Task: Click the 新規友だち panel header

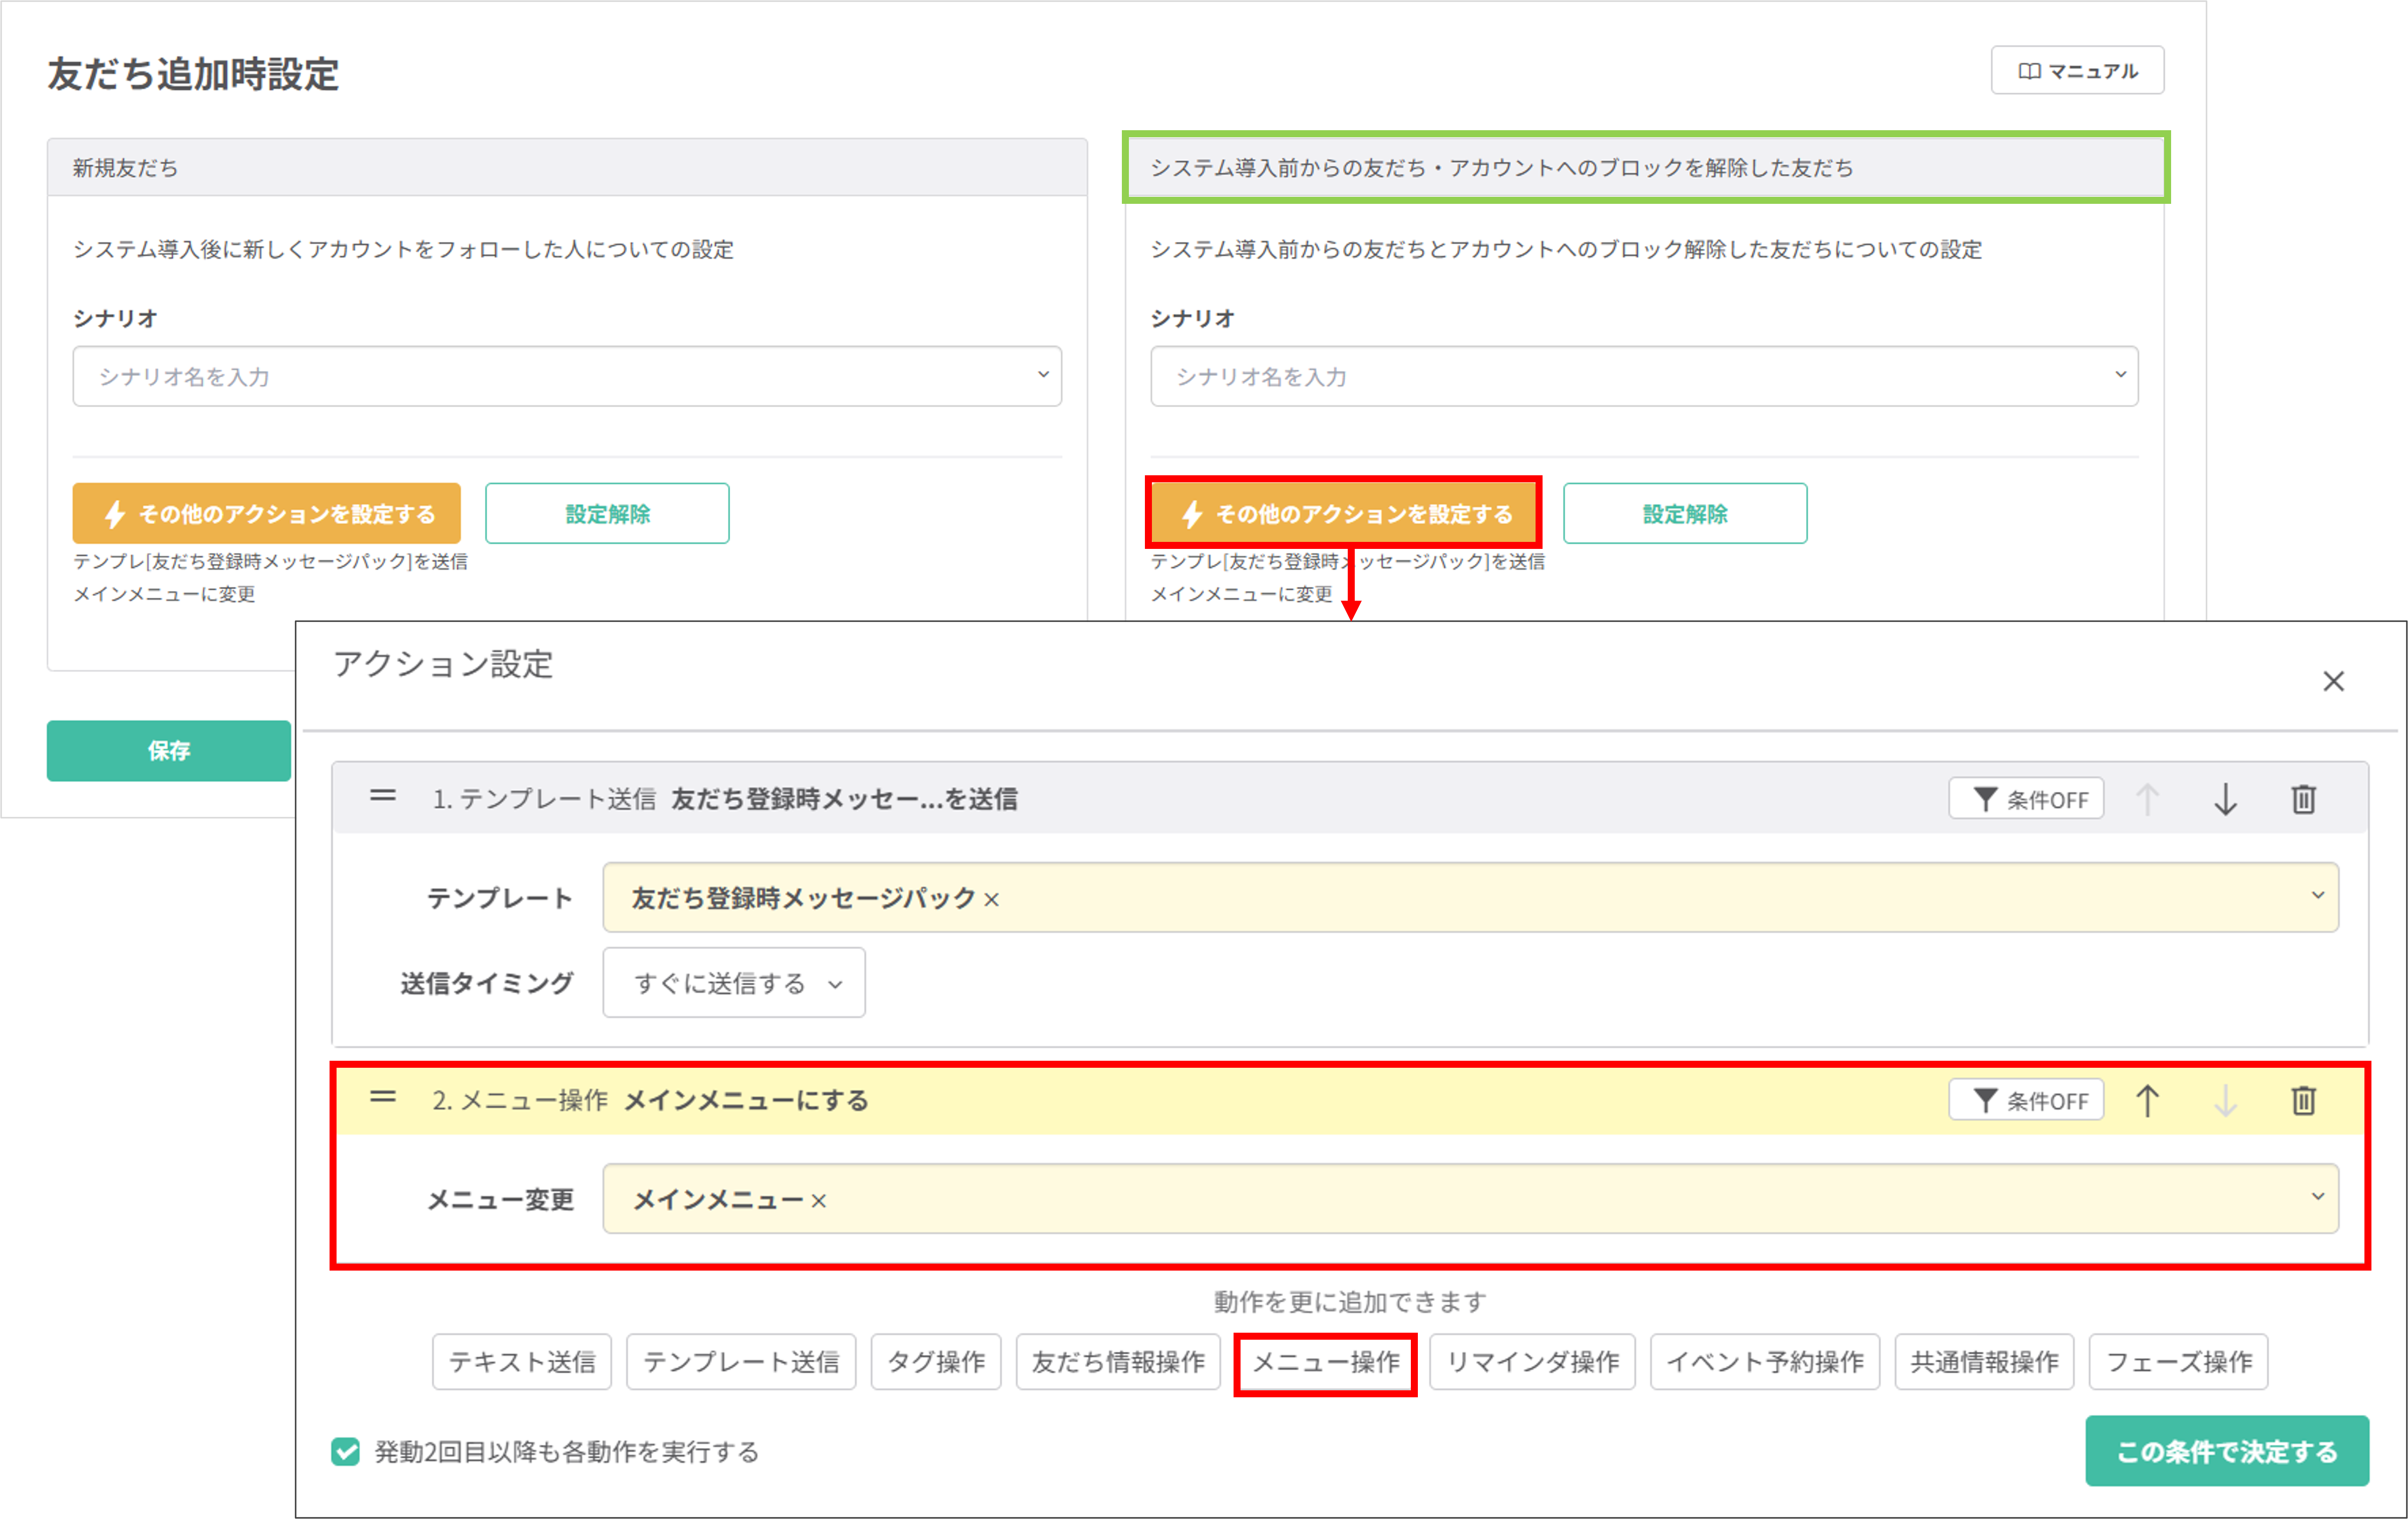Action: point(567,167)
